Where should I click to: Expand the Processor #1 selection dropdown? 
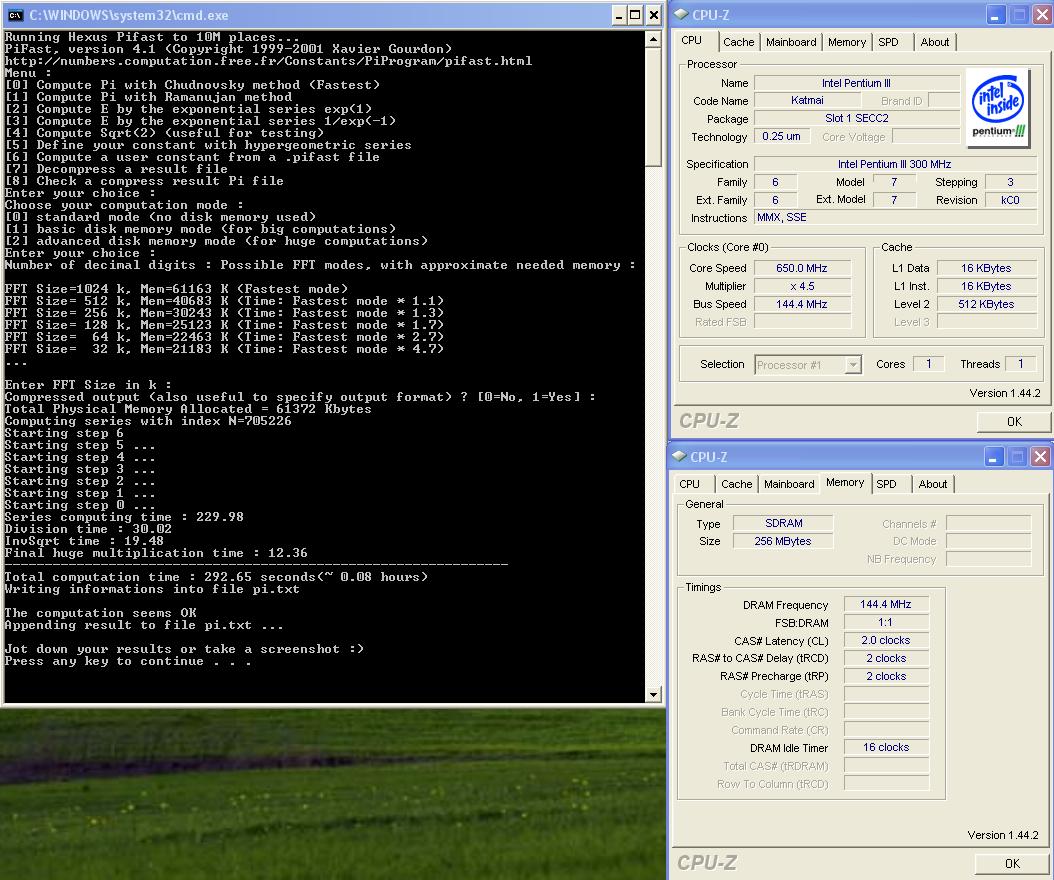(852, 364)
